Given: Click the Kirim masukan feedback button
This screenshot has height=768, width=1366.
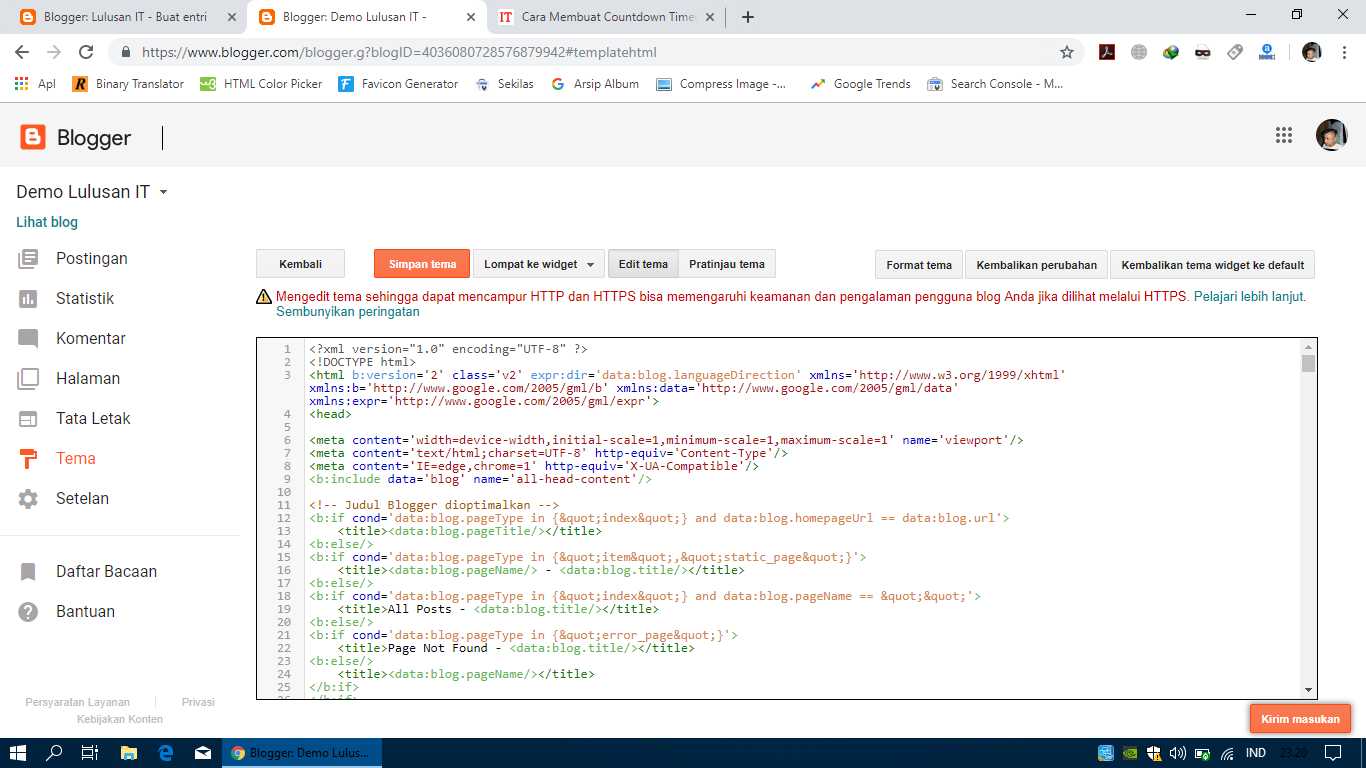Looking at the screenshot, I should point(1300,719).
